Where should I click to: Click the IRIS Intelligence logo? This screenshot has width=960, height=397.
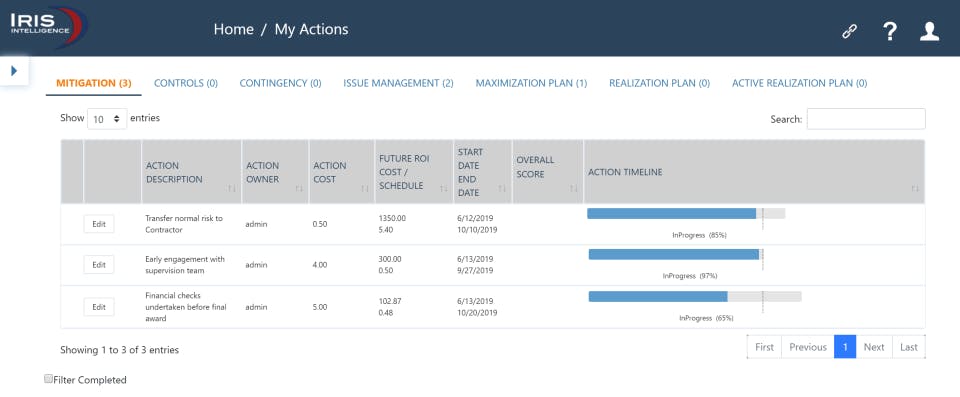click(49, 27)
